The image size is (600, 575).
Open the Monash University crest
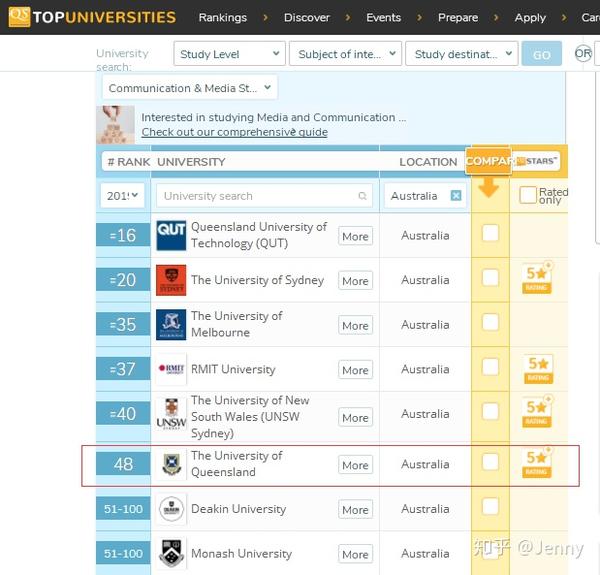tap(171, 554)
